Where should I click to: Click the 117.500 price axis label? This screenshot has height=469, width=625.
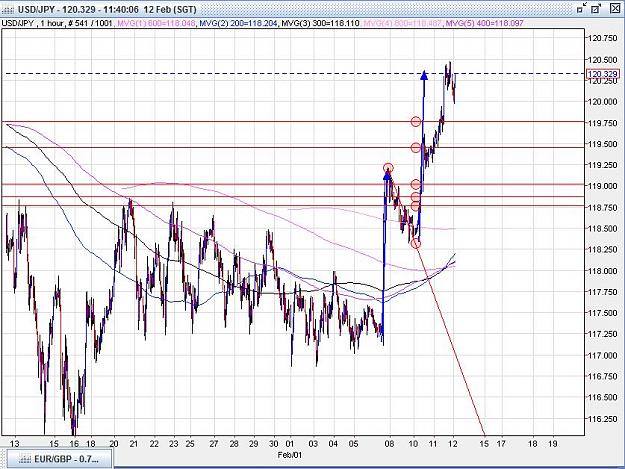[x=603, y=313]
